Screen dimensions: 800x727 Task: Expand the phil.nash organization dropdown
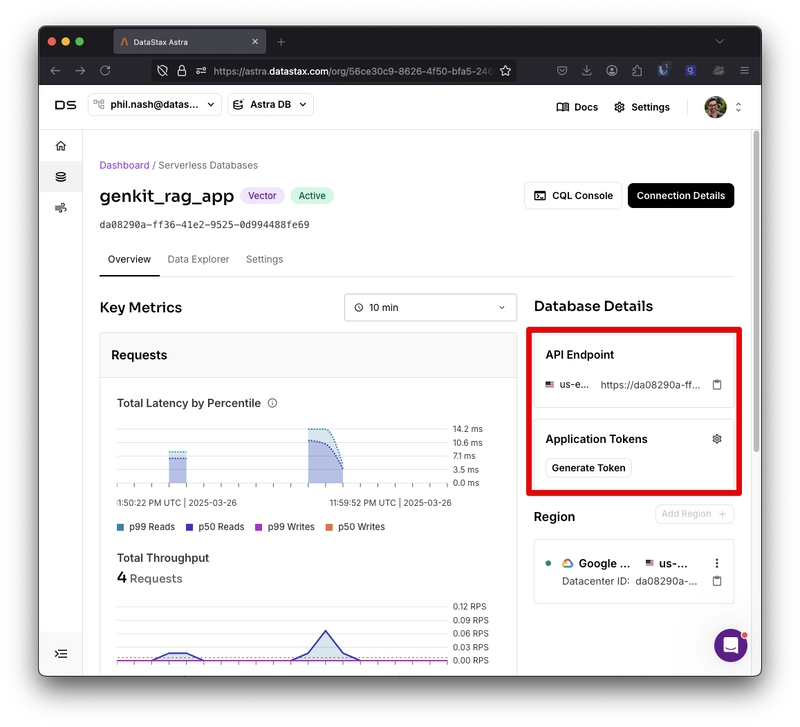[155, 105]
